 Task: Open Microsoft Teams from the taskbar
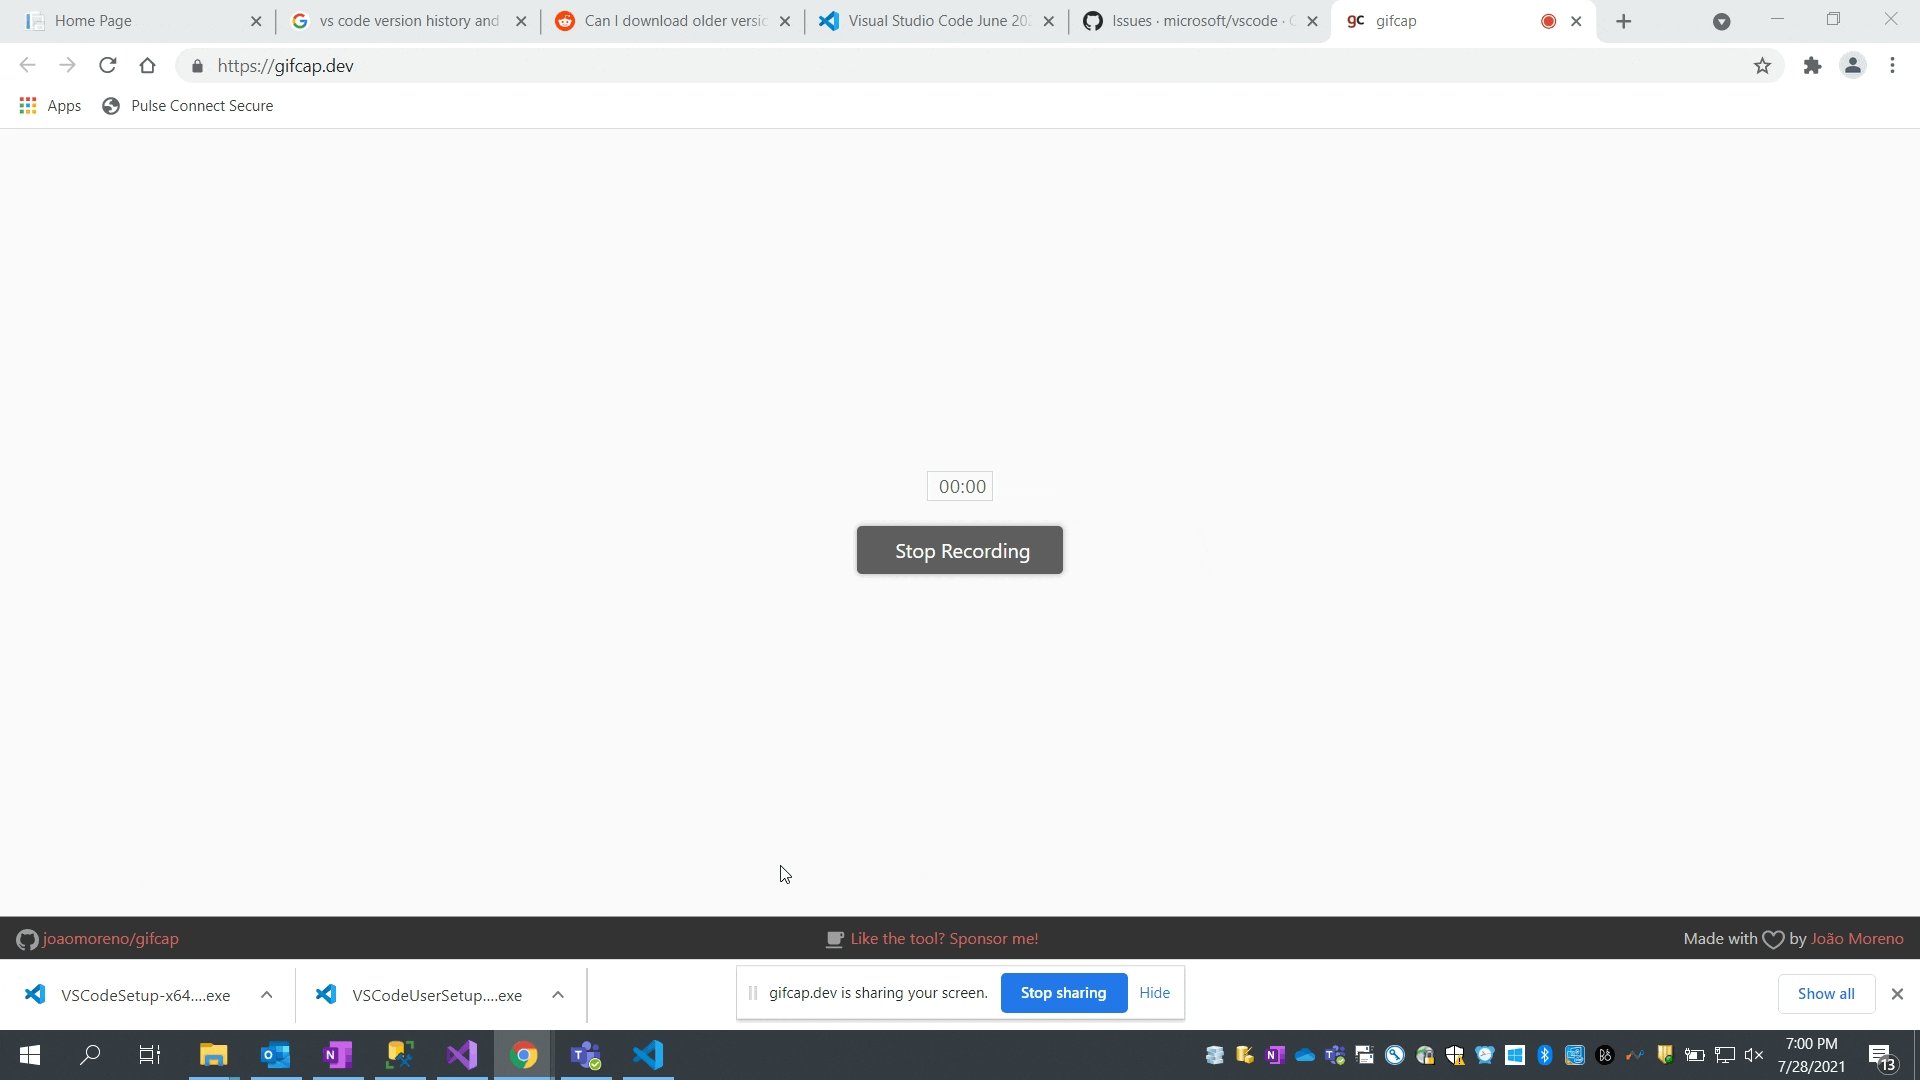586,1055
